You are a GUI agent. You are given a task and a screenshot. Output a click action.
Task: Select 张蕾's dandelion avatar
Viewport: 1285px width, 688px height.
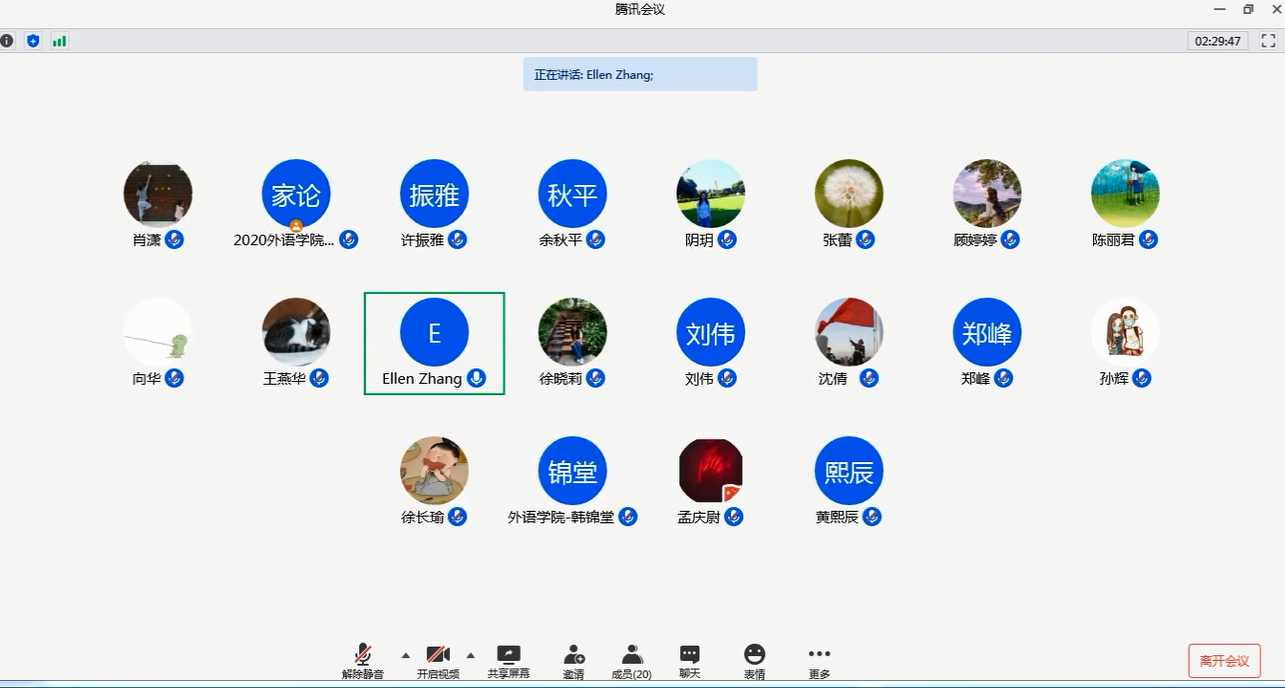point(849,194)
